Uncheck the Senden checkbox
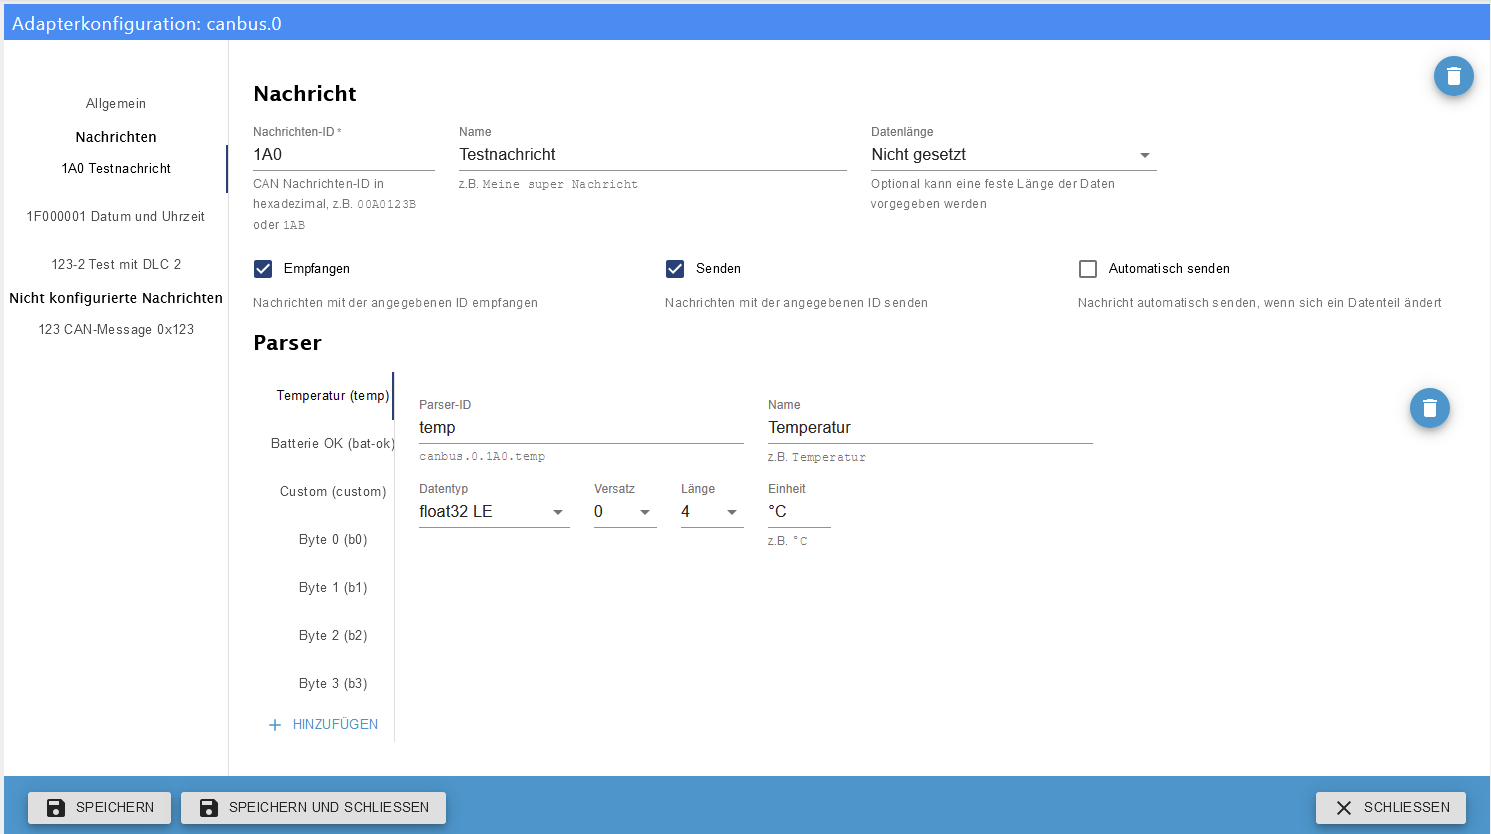 pyautogui.click(x=675, y=269)
